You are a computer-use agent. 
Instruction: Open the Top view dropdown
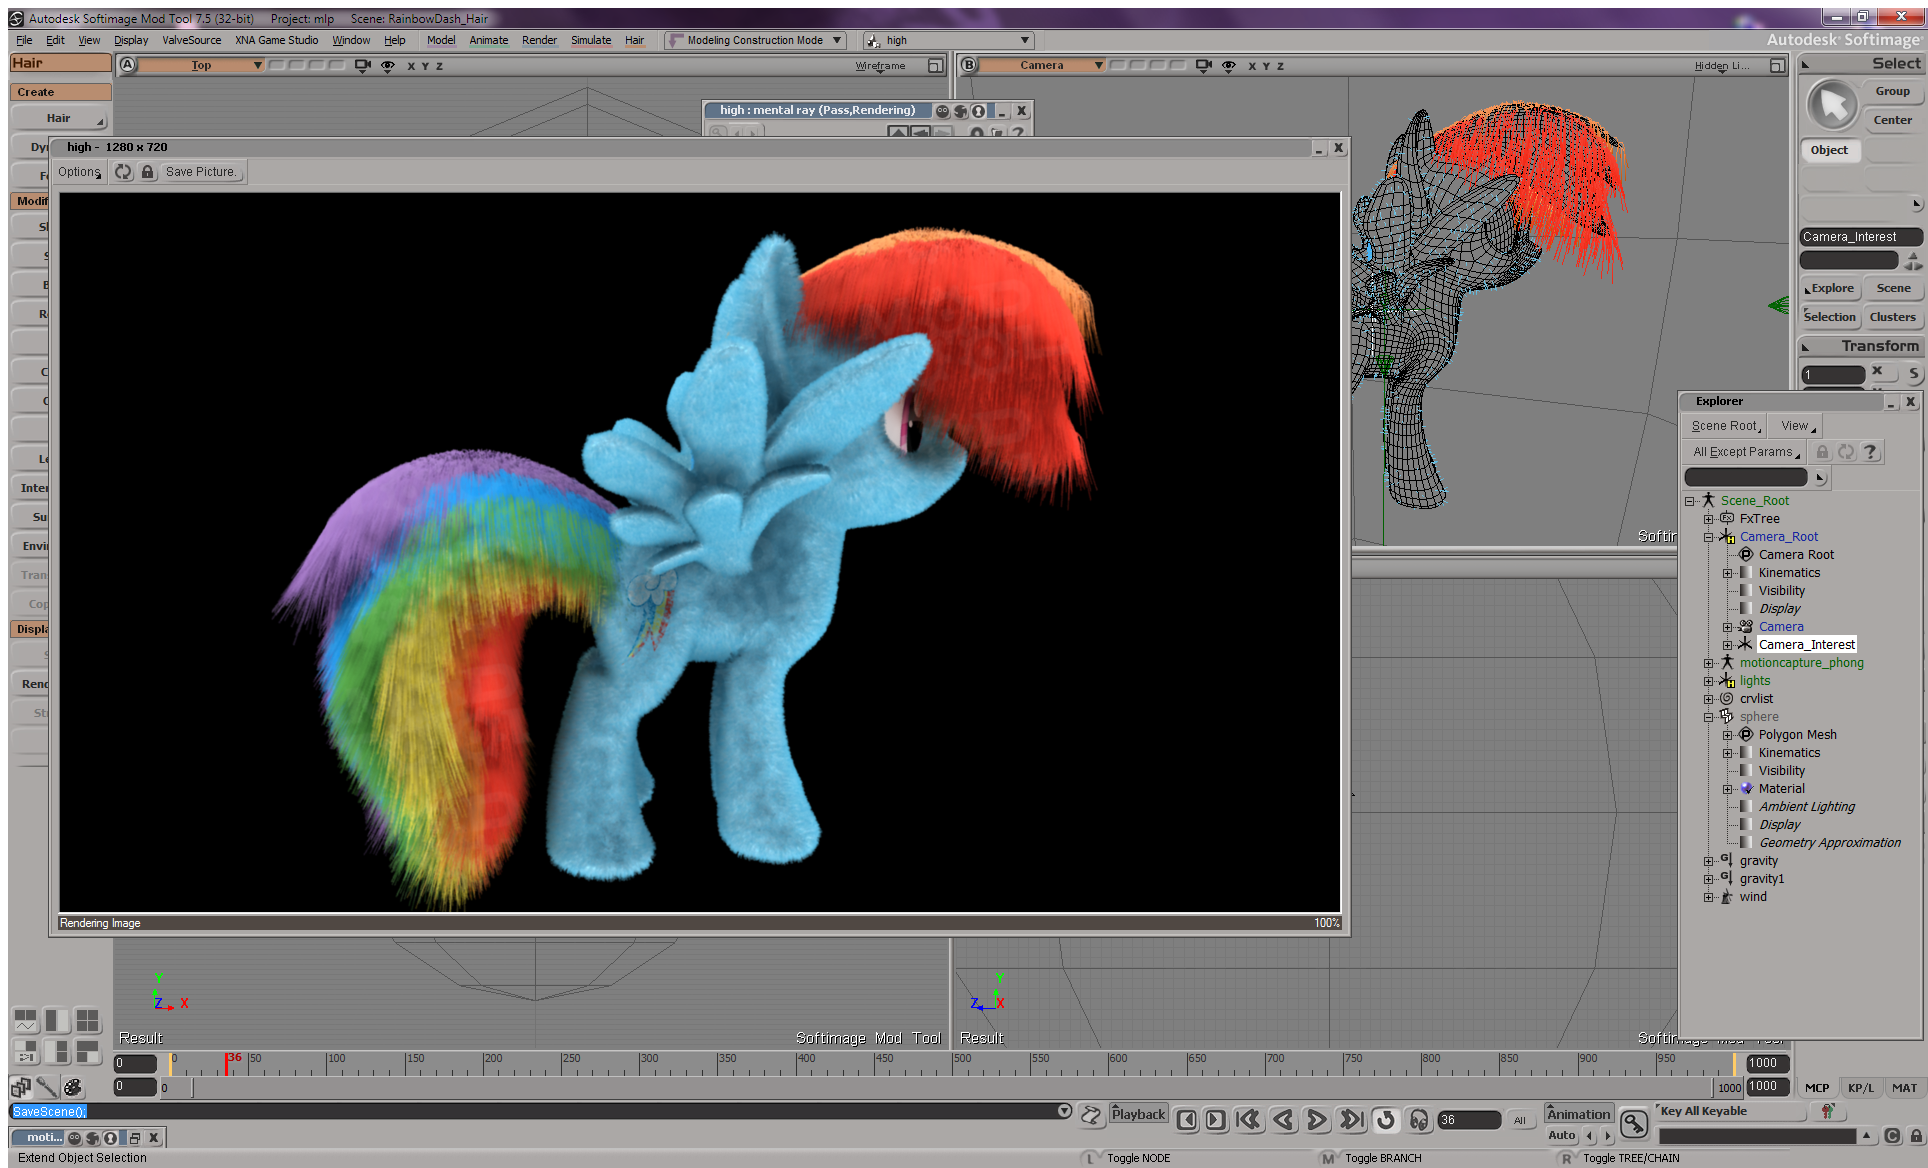coord(201,66)
